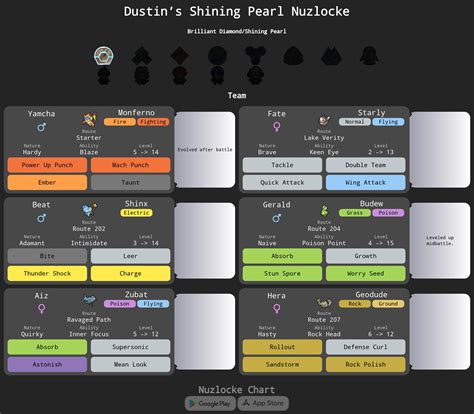Viewport: 474px width, 414px height.
Task: Click the third Elite Four silhouette
Action: tap(180, 75)
